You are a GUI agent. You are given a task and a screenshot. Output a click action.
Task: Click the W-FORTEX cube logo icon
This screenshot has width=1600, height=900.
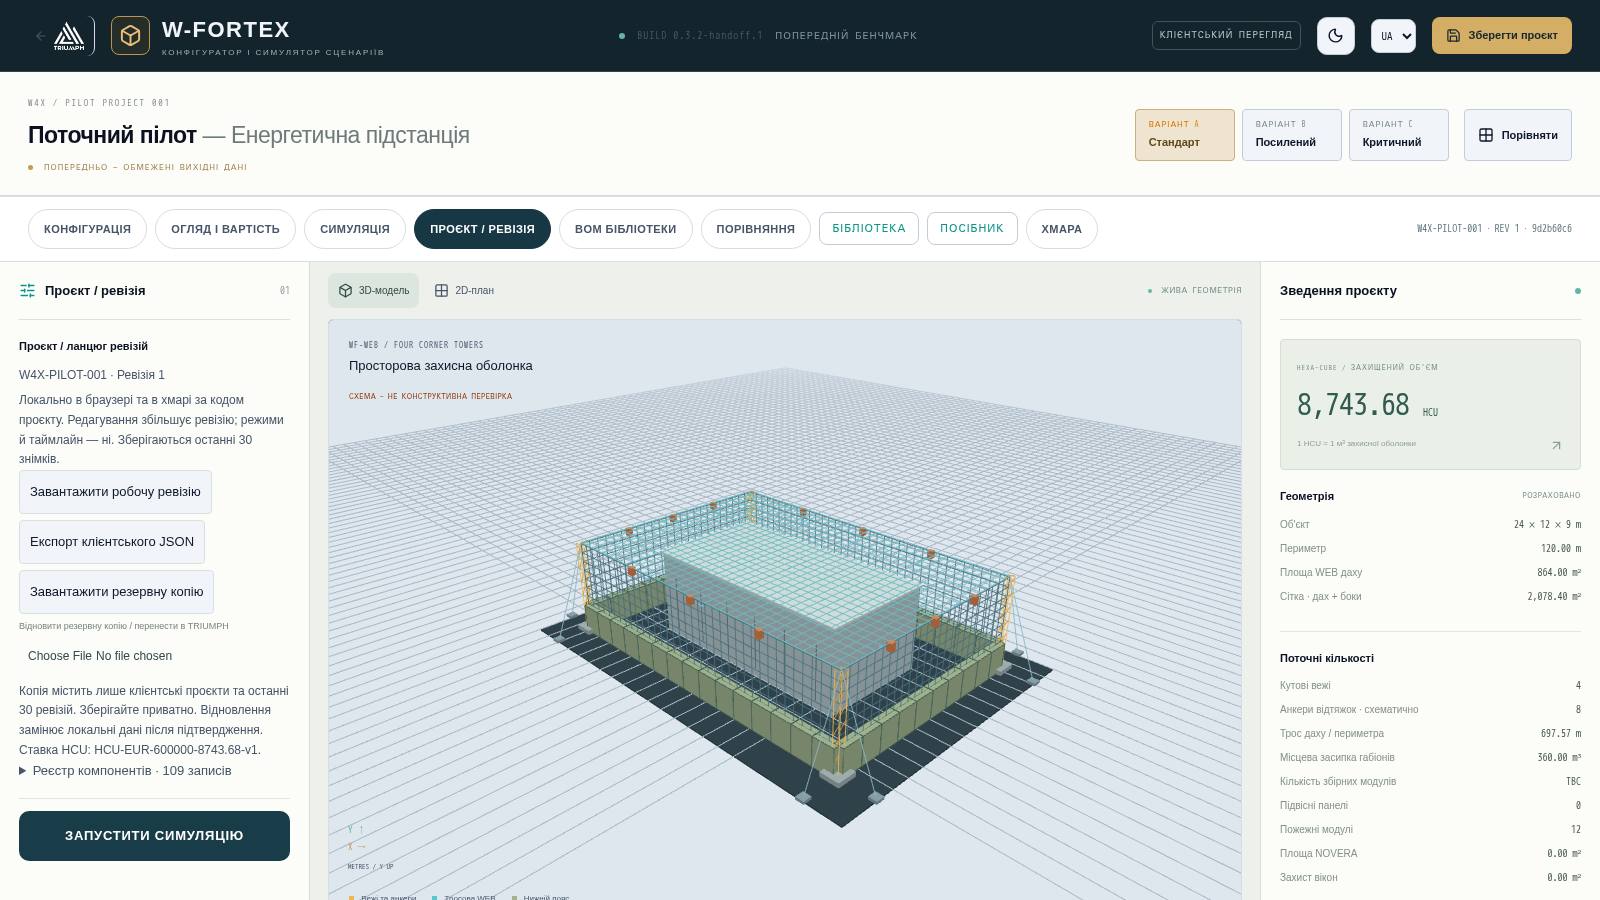[x=130, y=36]
